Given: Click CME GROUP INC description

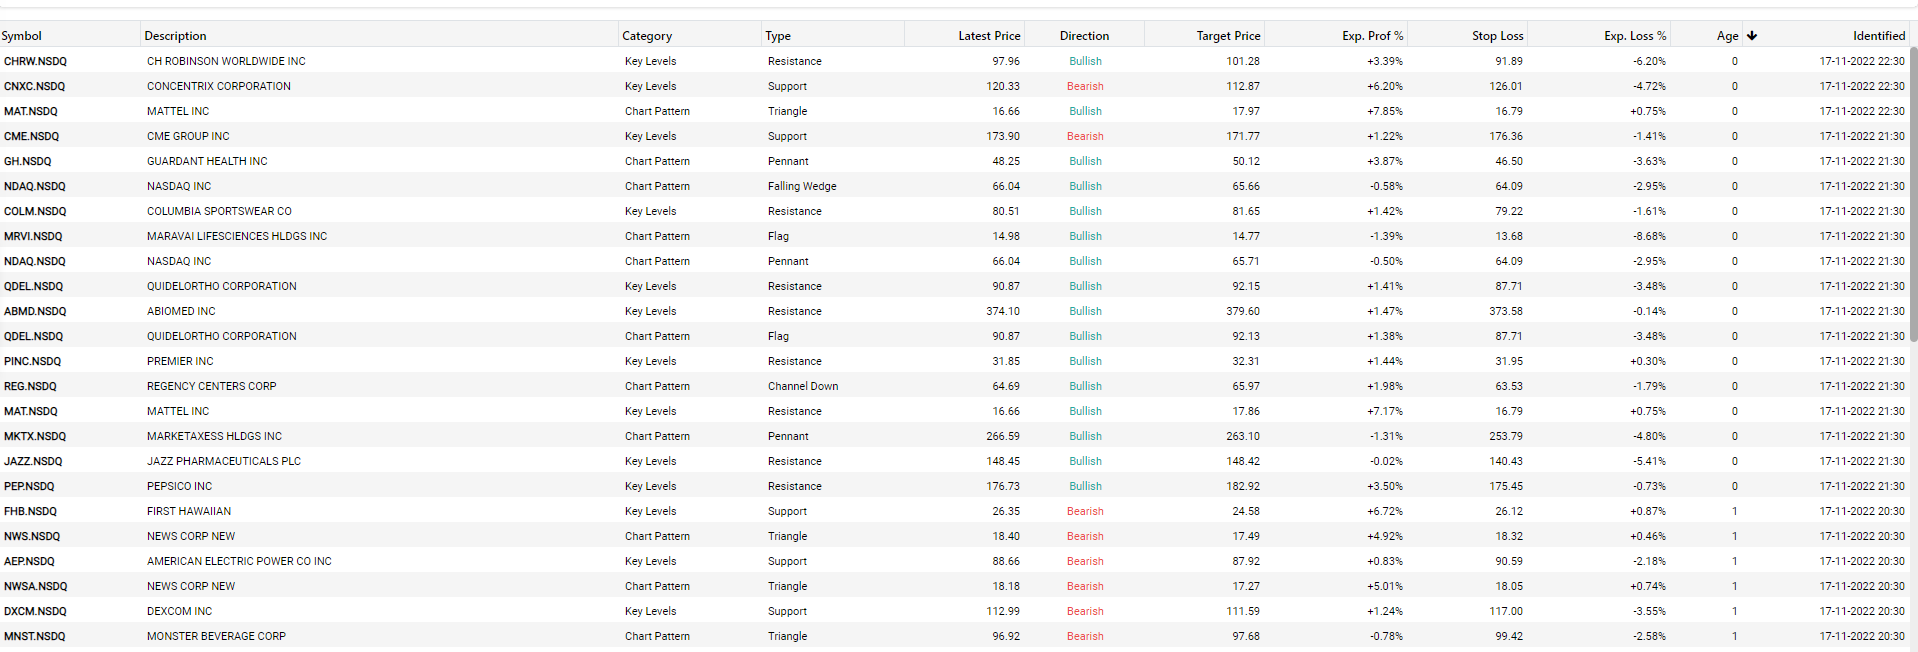Looking at the screenshot, I should (188, 136).
